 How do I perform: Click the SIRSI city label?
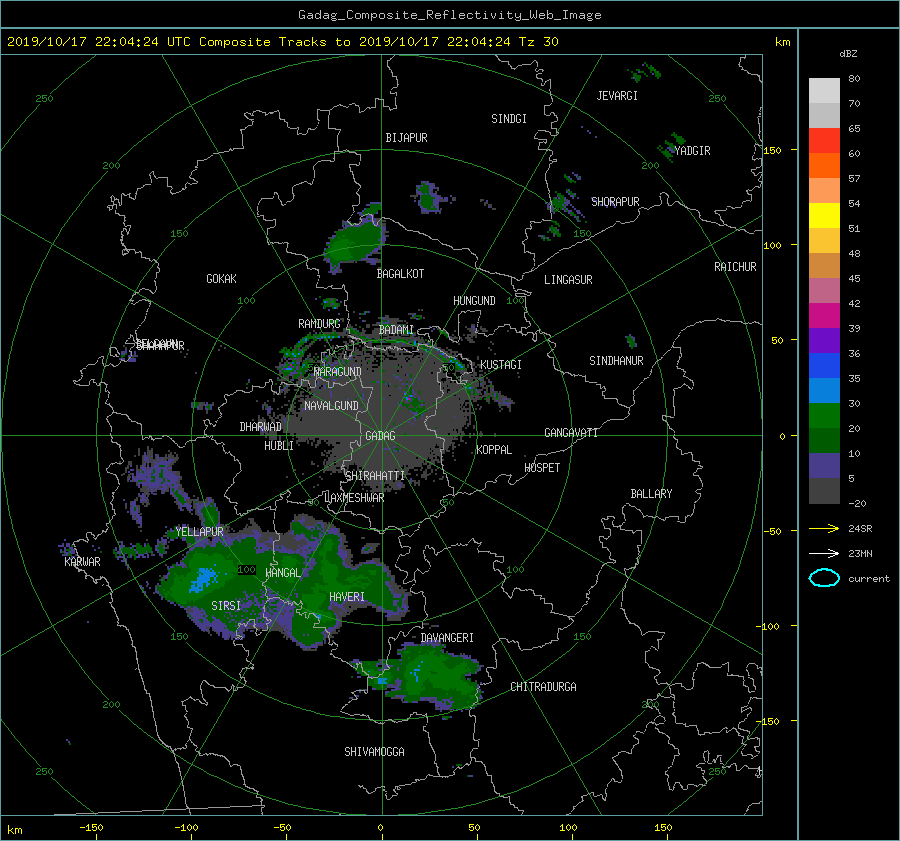pos(226,606)
